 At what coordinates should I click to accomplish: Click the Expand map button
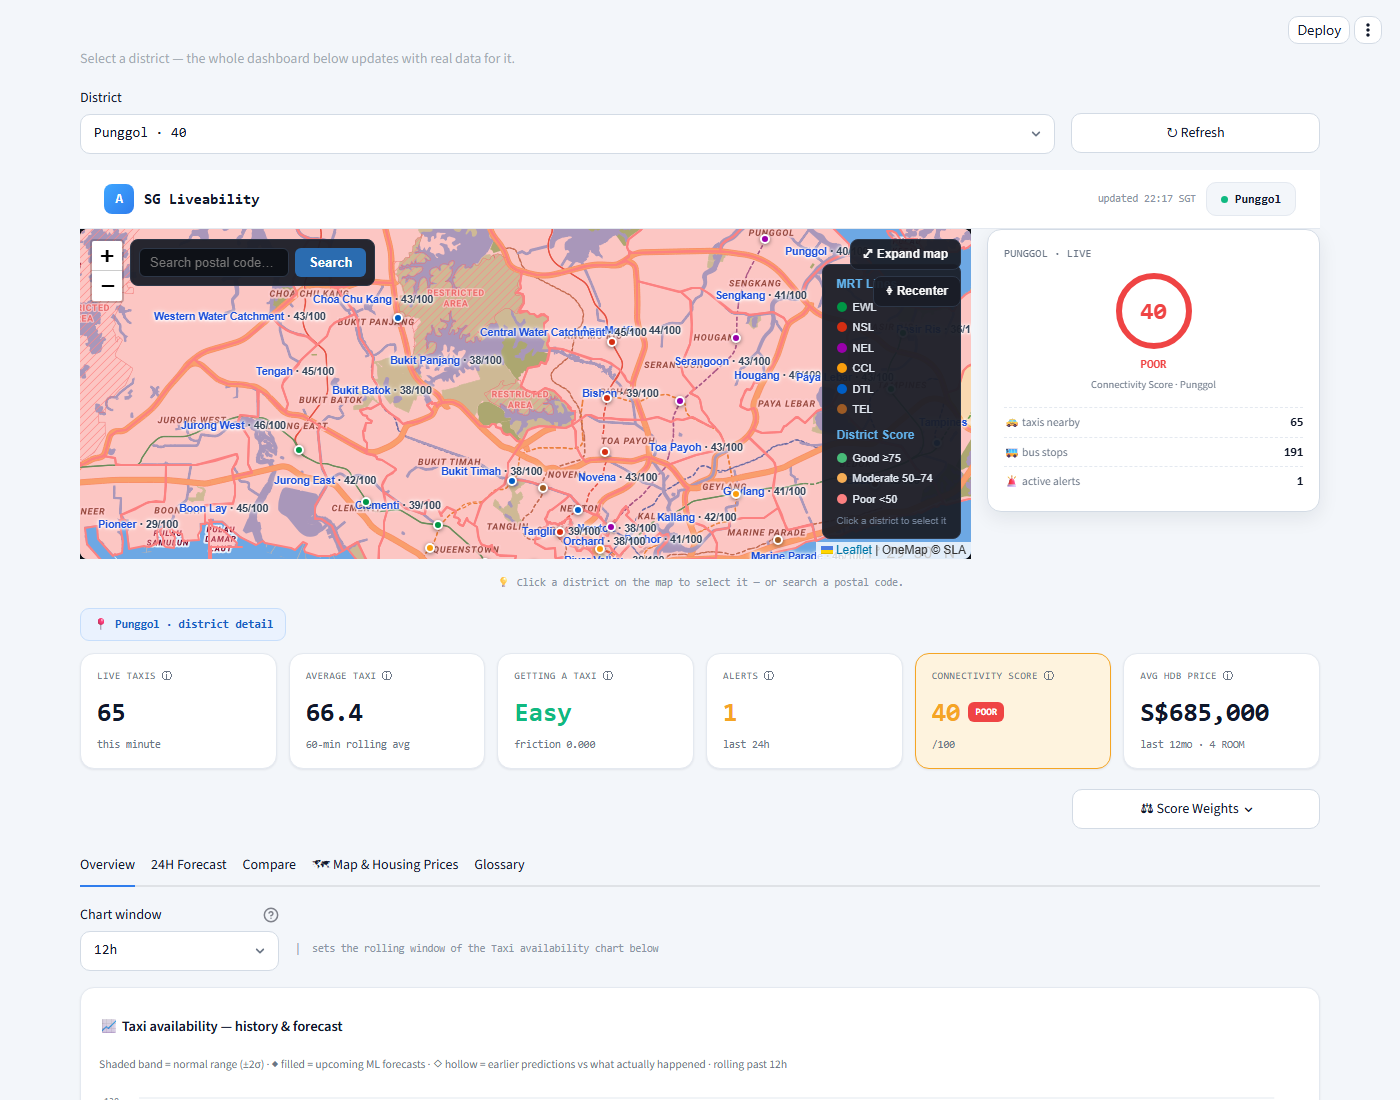click(x=906, y=254)
